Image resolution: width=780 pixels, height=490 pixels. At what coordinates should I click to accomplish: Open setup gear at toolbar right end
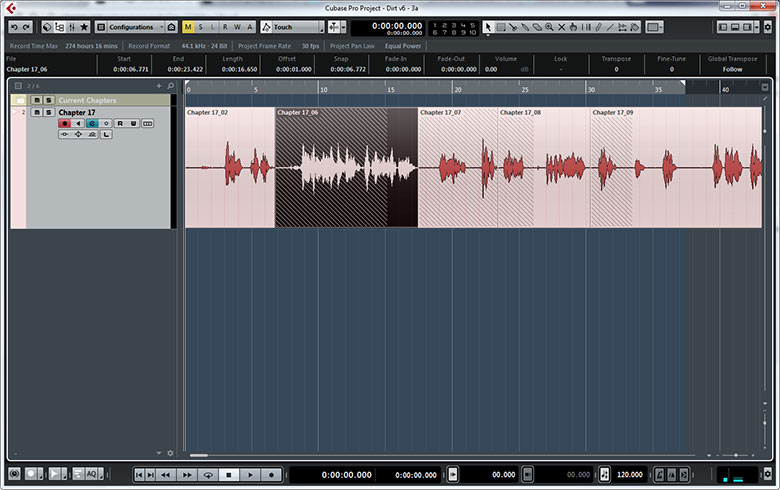768,27
